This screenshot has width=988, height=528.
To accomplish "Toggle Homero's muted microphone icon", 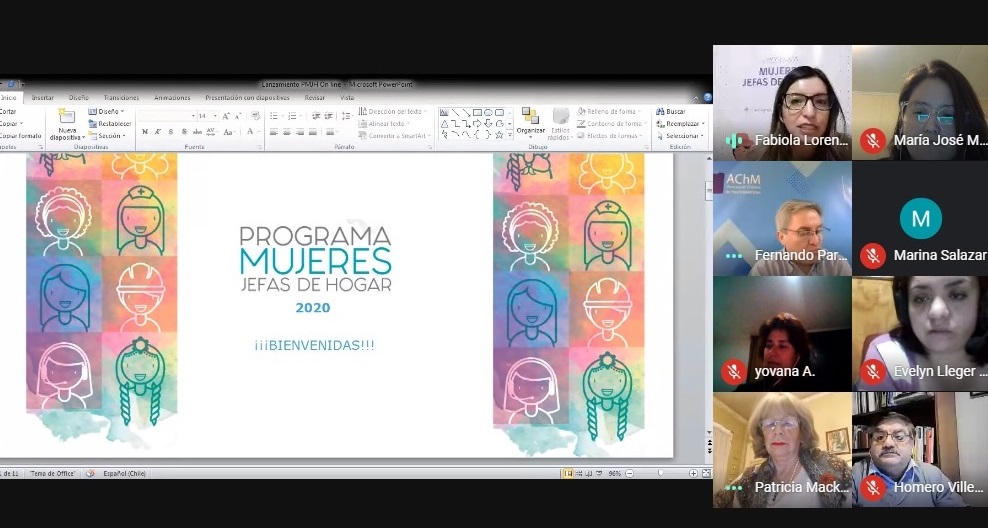I will (873, 487).
